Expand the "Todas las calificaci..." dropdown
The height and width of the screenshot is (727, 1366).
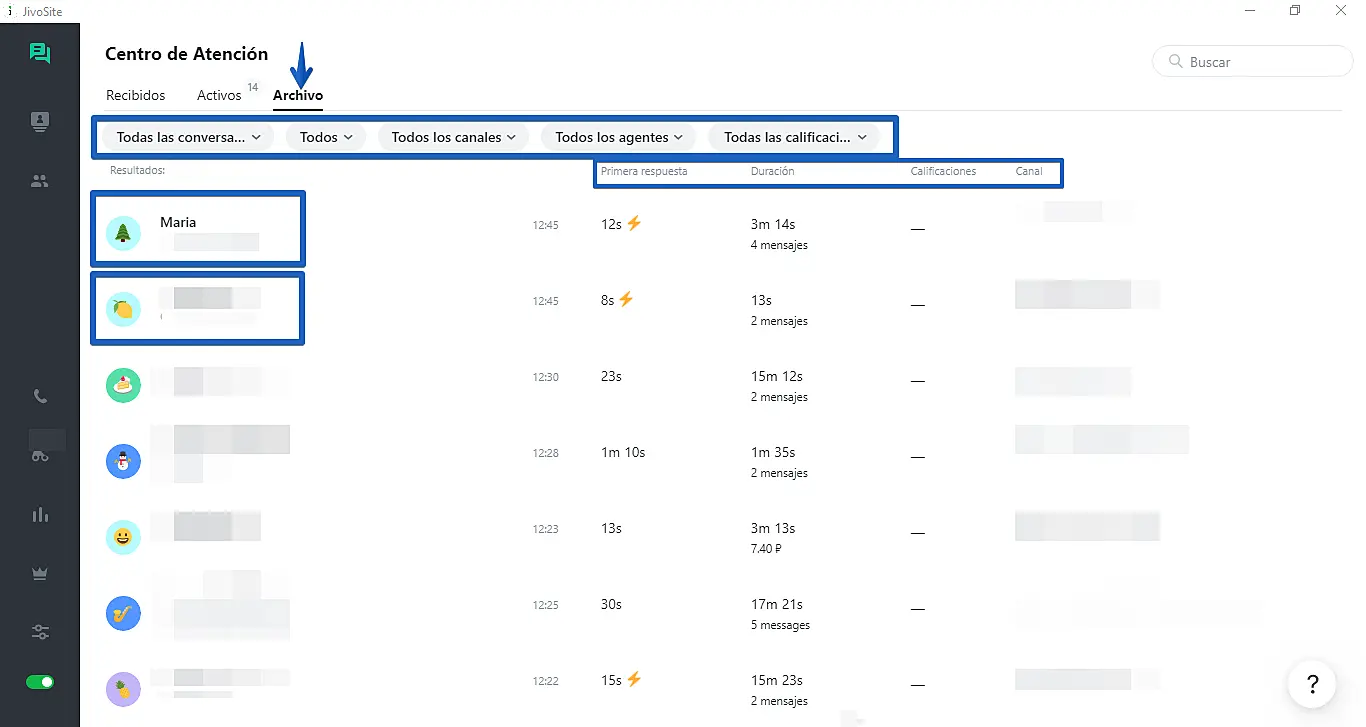794,137
